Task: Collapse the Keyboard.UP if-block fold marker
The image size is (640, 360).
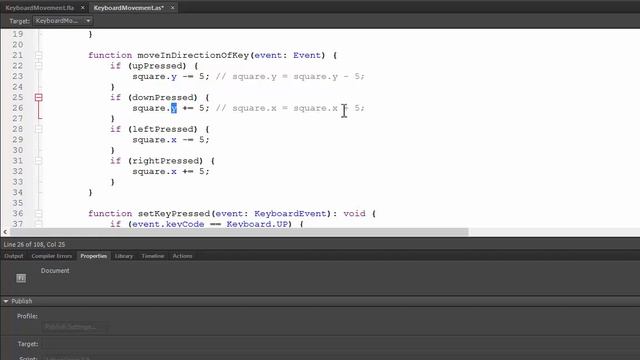Action: 38,224
